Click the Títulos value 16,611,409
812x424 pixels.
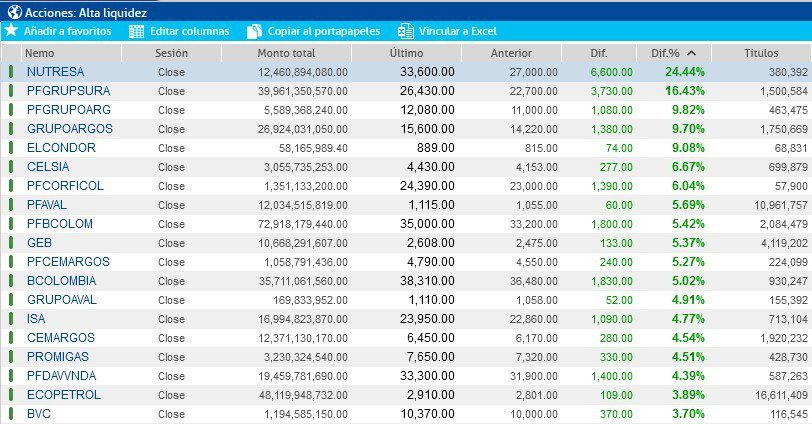(781, 395)
